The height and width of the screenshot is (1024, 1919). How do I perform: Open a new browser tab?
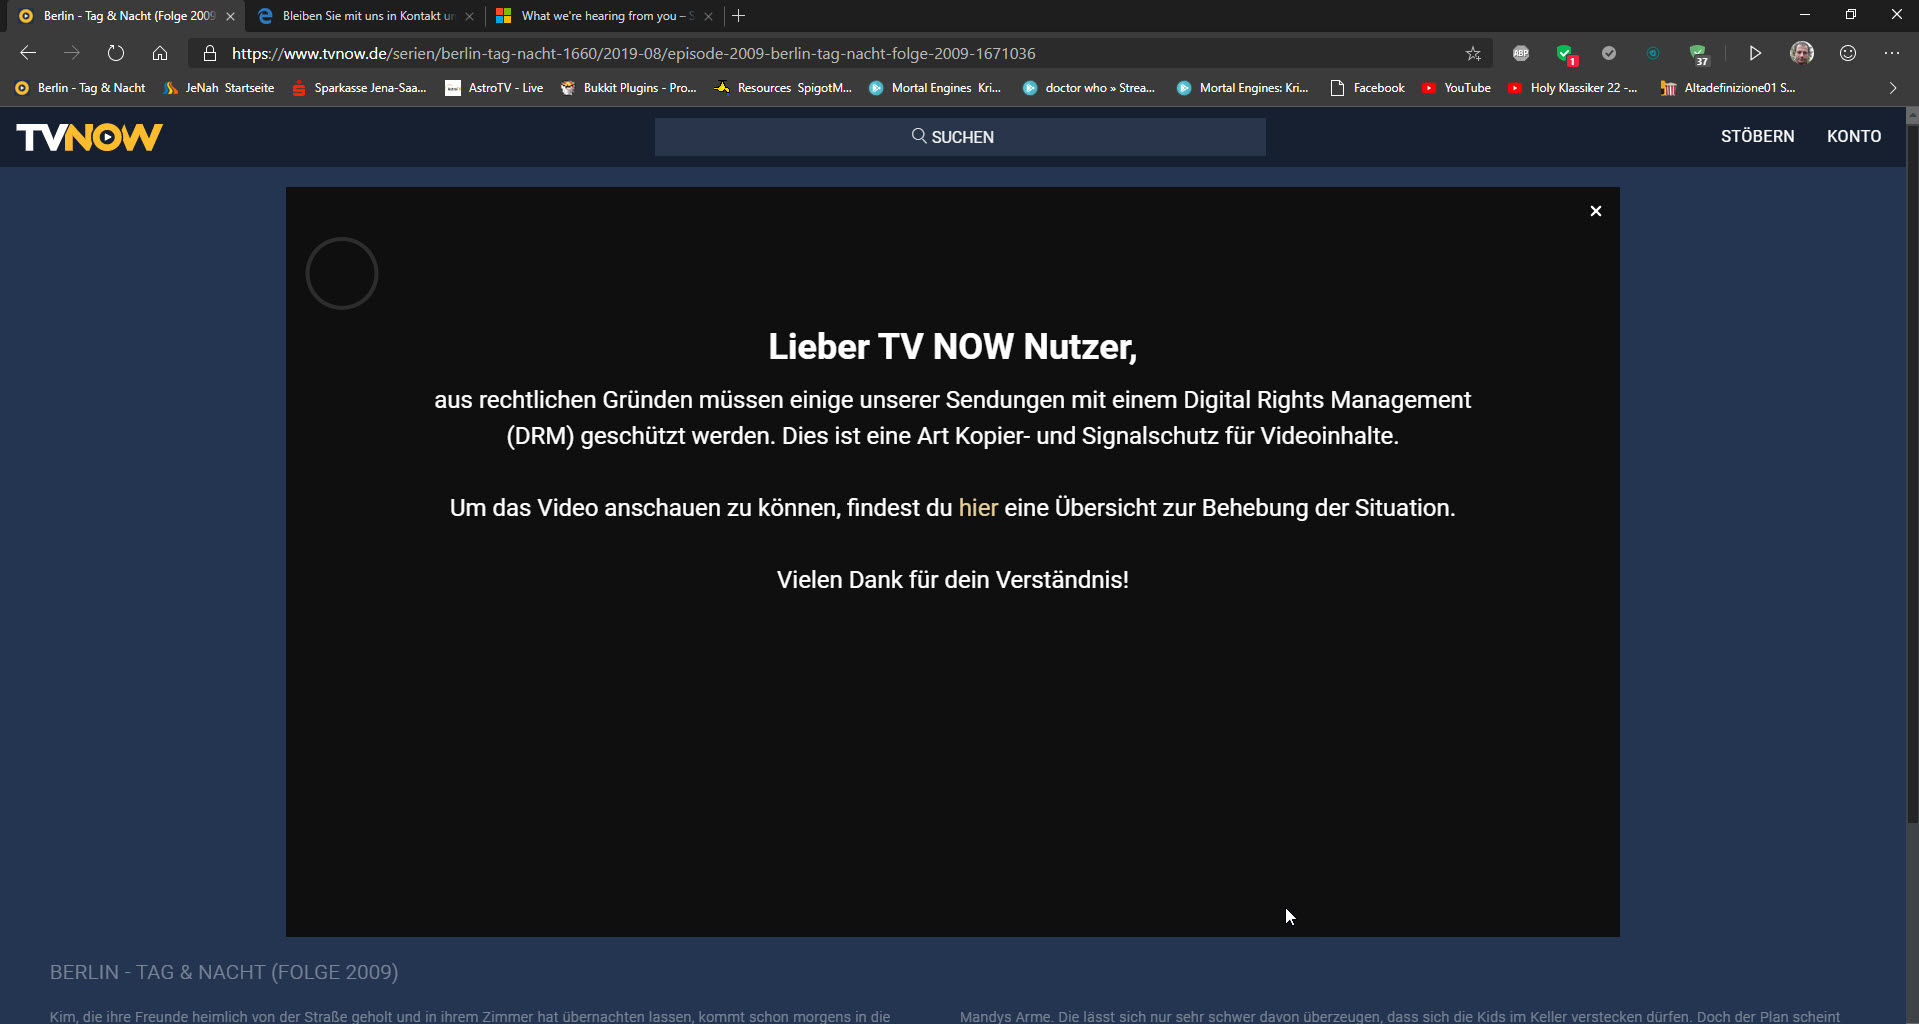point(739,16)
